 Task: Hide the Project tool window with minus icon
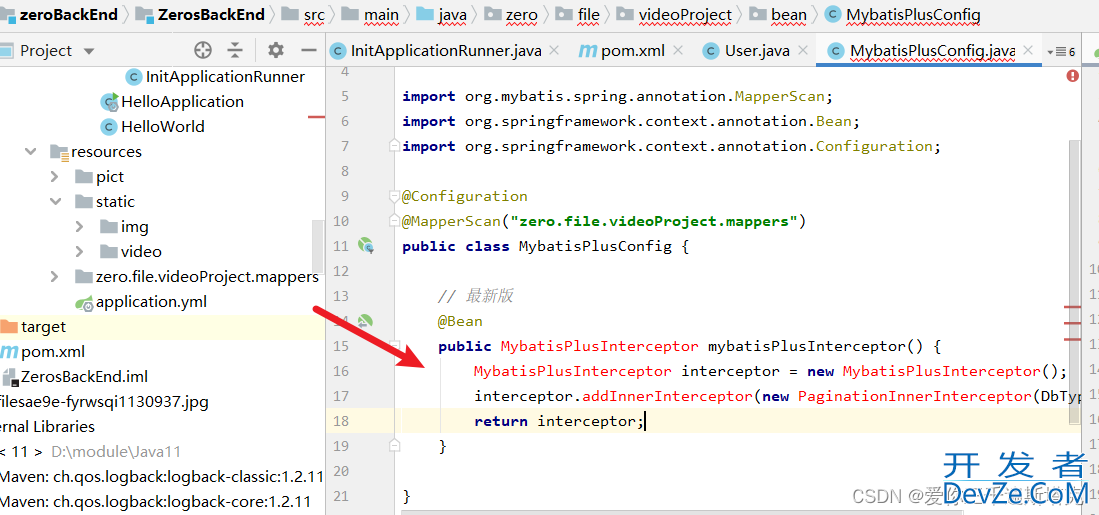click(x=309, y=50)
